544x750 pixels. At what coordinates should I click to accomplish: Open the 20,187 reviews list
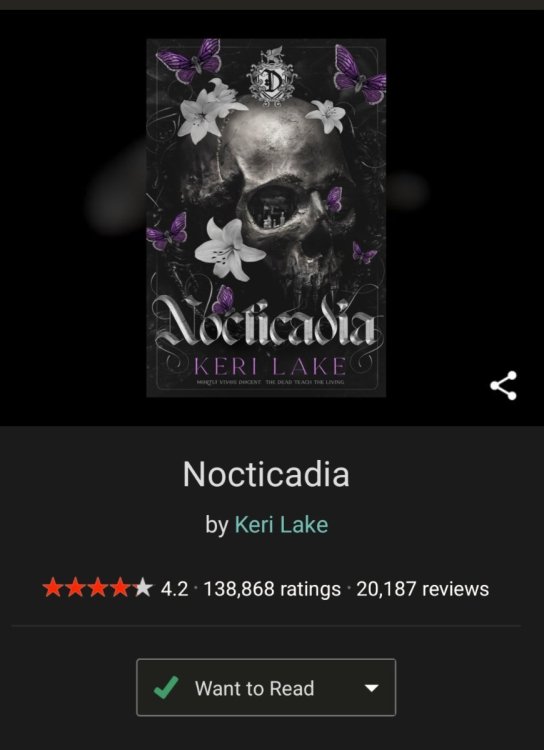tap(422, 589)
